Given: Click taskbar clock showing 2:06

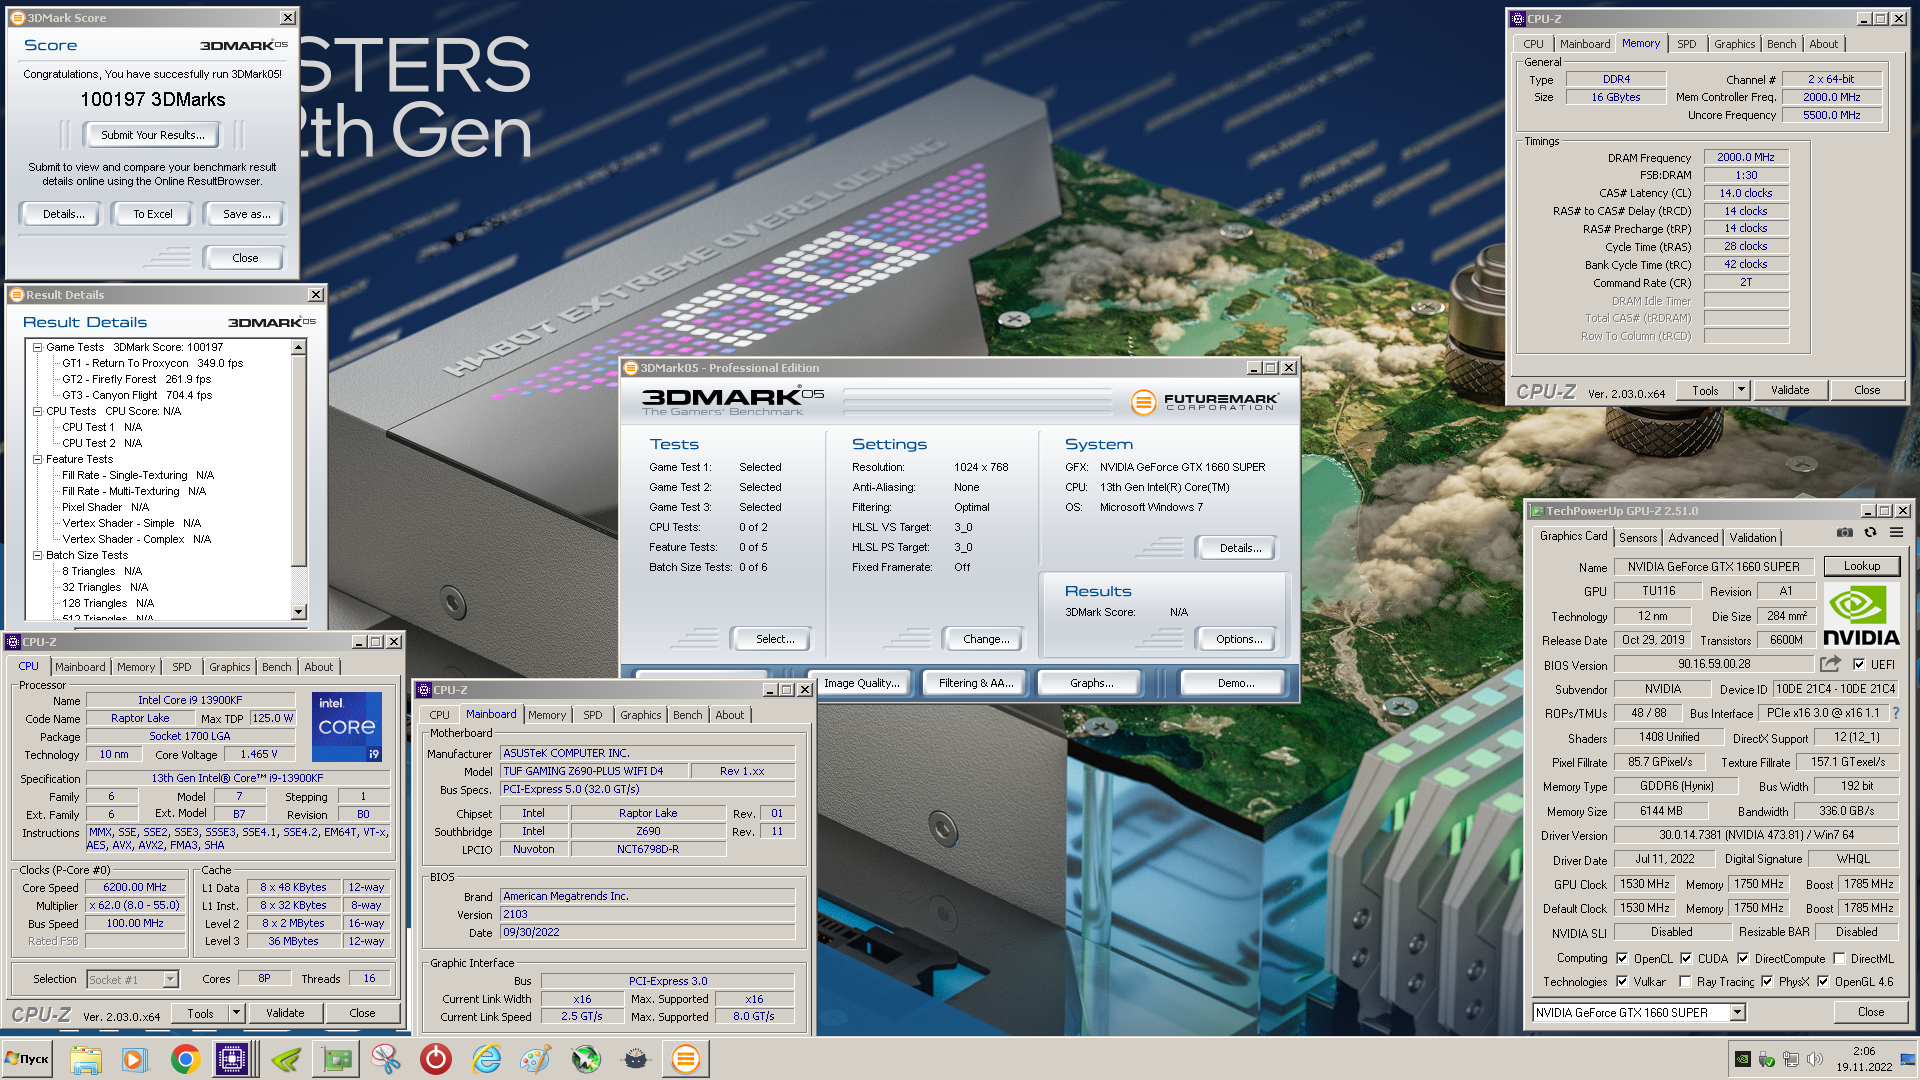Looking at the screenshot, I should [x=1864, y=1059].
